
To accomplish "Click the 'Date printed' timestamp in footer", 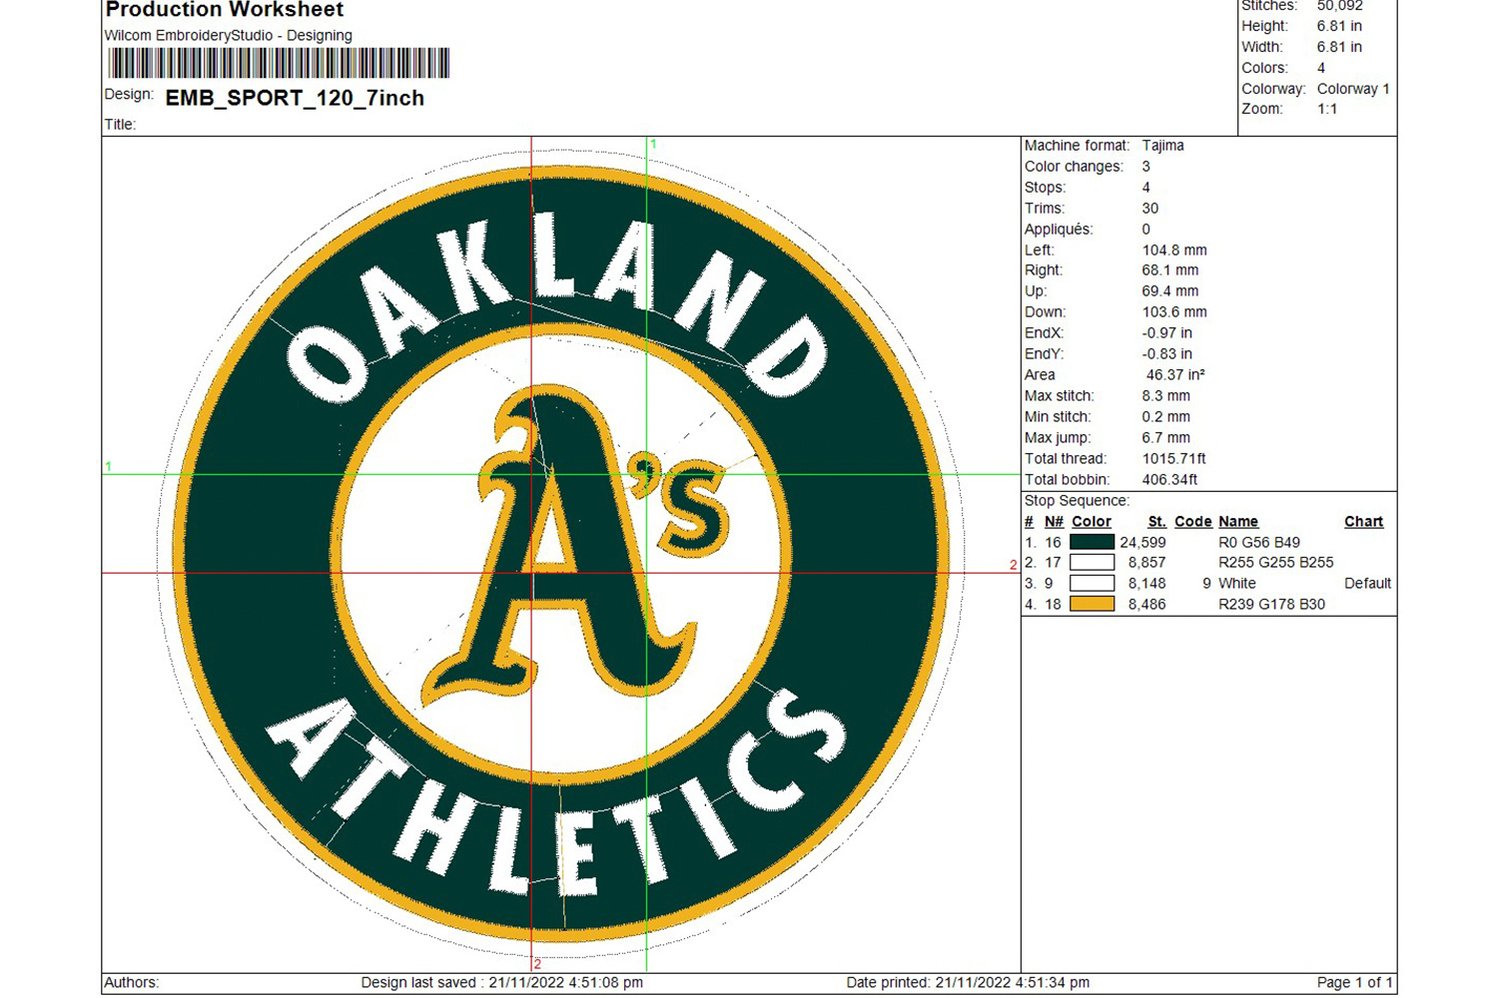I will tap(968, 982).
